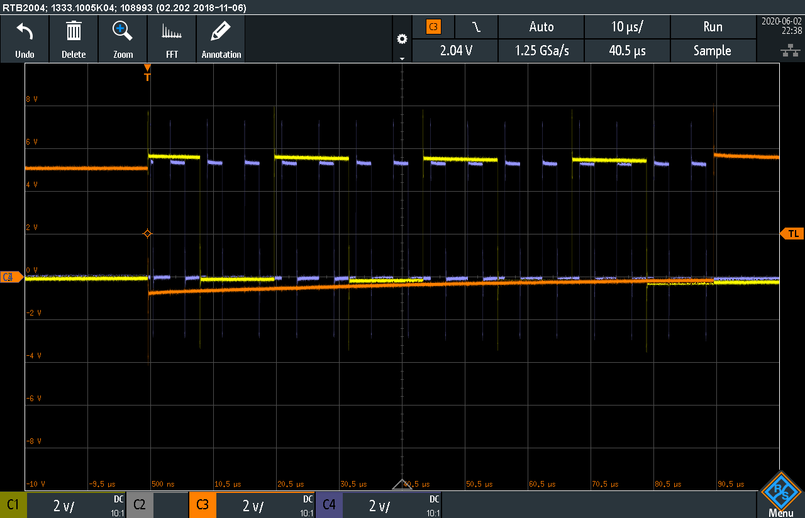This screenshot has height=518, width=805.
Task: Select the center time reference triangle marker
Action: 402,485
